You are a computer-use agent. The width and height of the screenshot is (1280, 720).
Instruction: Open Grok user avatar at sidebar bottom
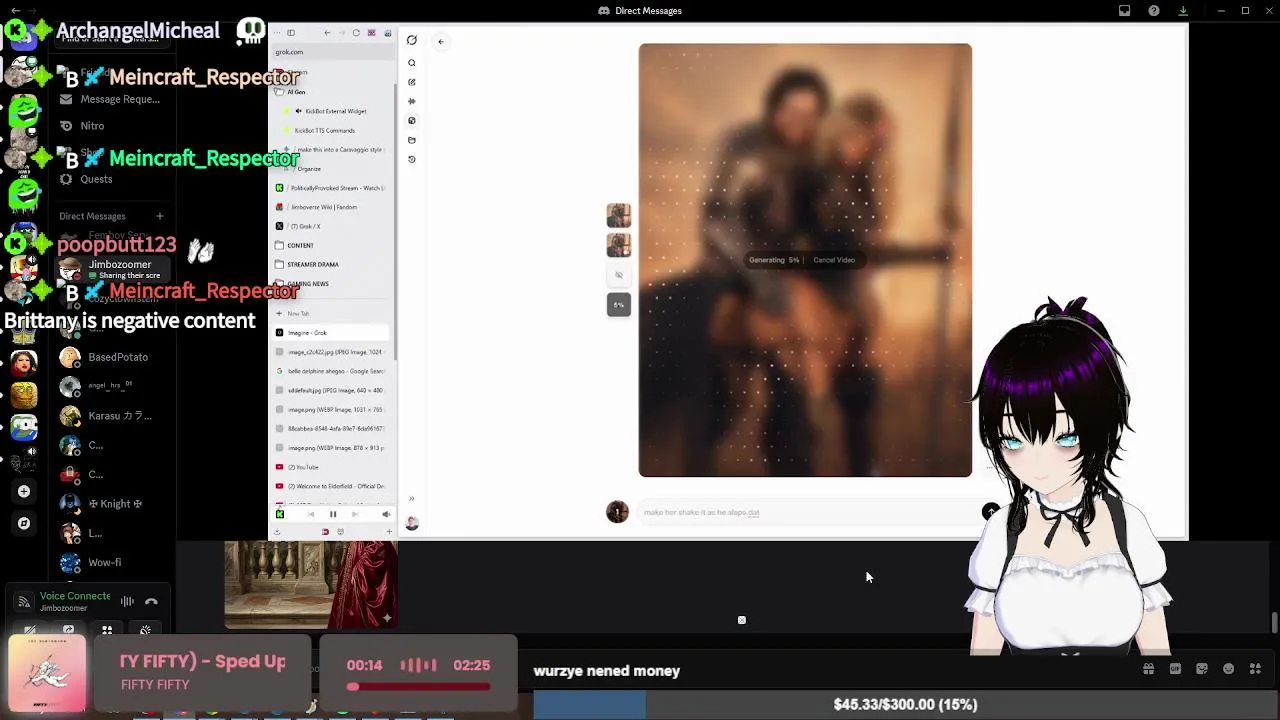click(411, 522)
